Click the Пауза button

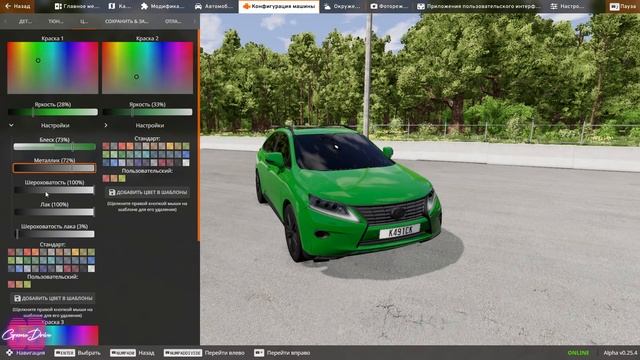[x=622, y=6]
